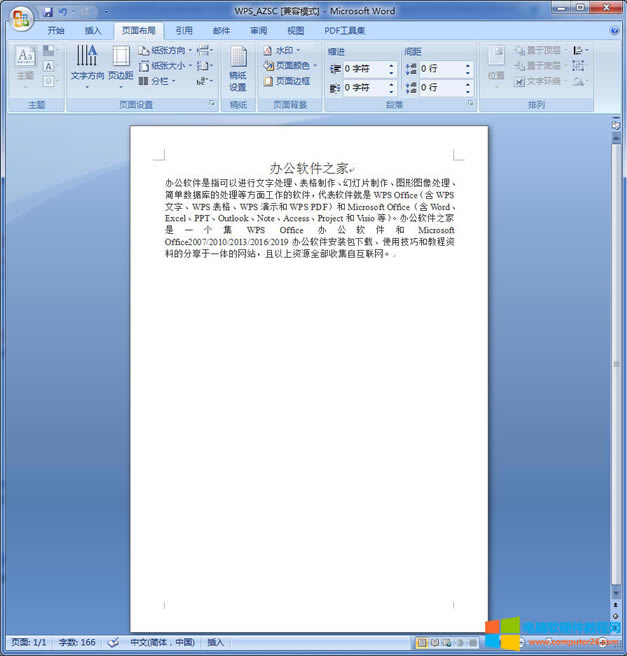Open the 文字环绕 text wrapping menu
The height and width of the screenshot is (656, 627).
click(540, 81)
